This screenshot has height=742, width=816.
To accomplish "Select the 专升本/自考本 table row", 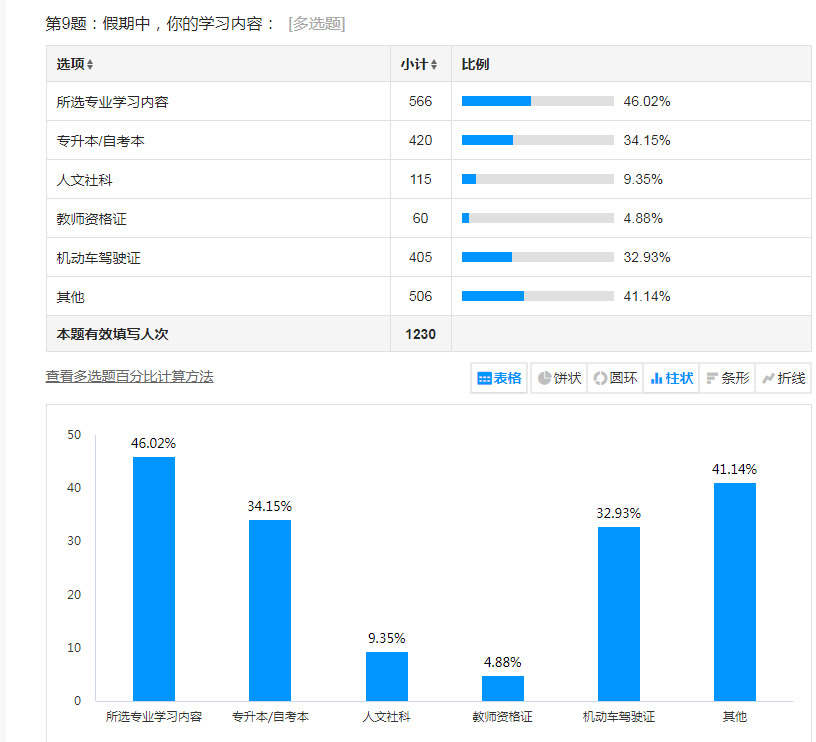I will [x=101, y=141].
